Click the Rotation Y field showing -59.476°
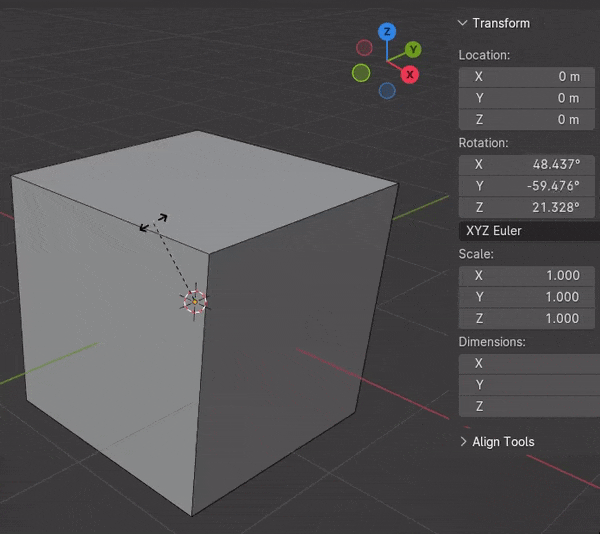The width and height of the screenshot is (600, 534). (x=527, y=186)
